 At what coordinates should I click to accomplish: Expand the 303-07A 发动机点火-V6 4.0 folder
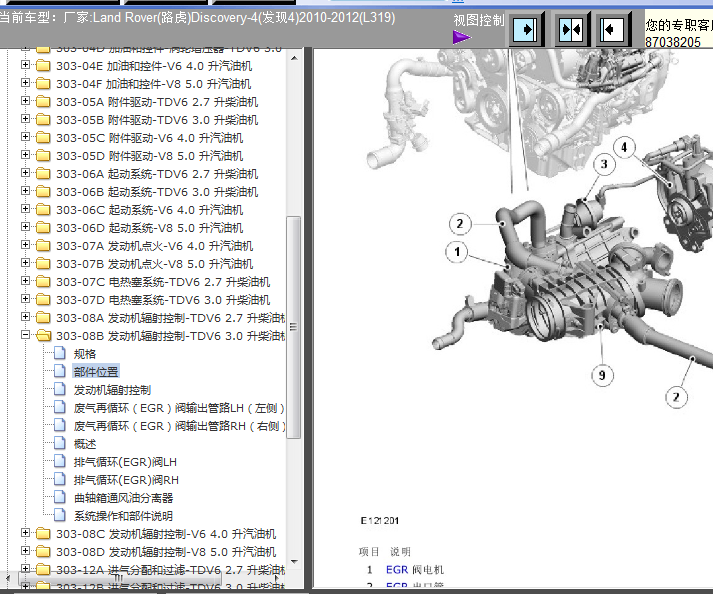click(x=25, y=245)
